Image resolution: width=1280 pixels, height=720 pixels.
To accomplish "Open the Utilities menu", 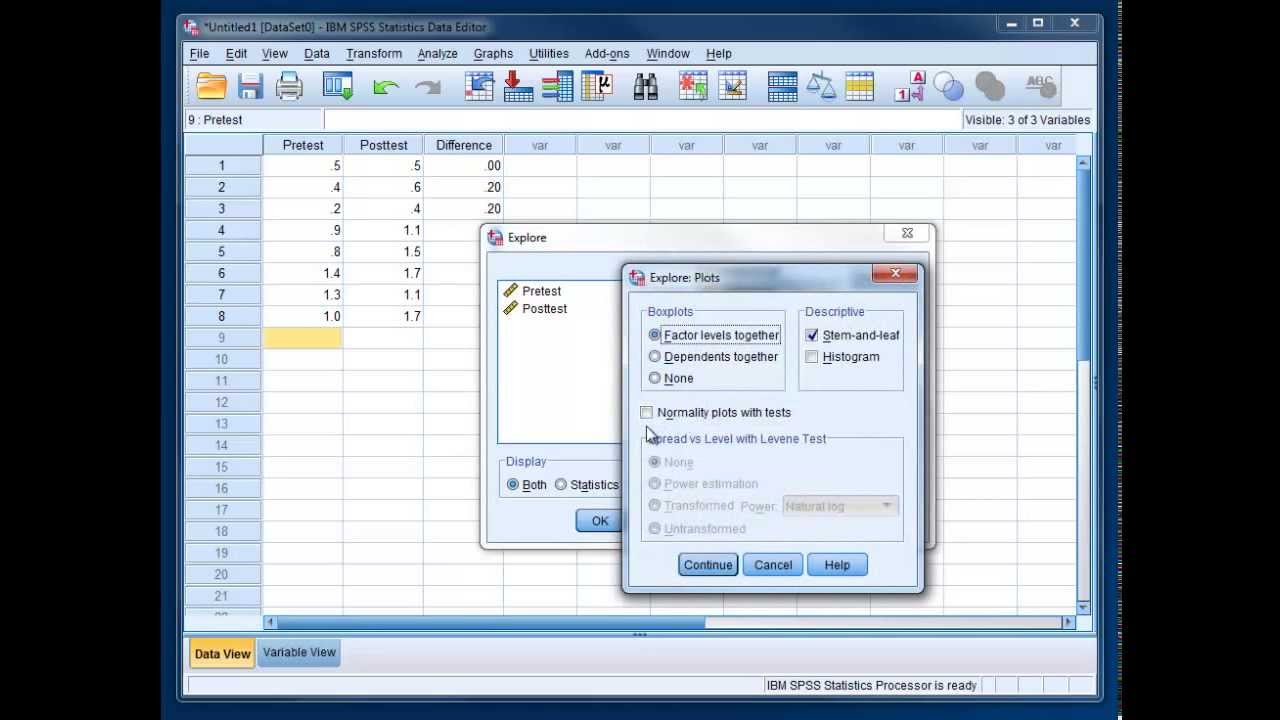I will click(x=548, y=53).
